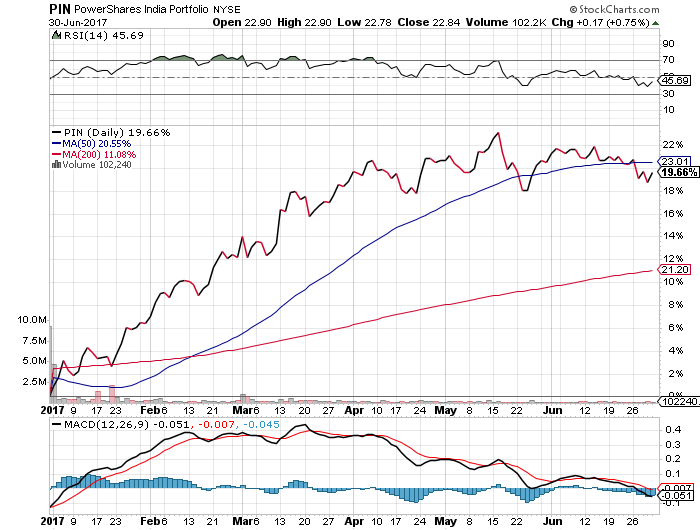Click the green up arrow beside Chg
Screen dimensions: 700x530
[x=655, y=23]
